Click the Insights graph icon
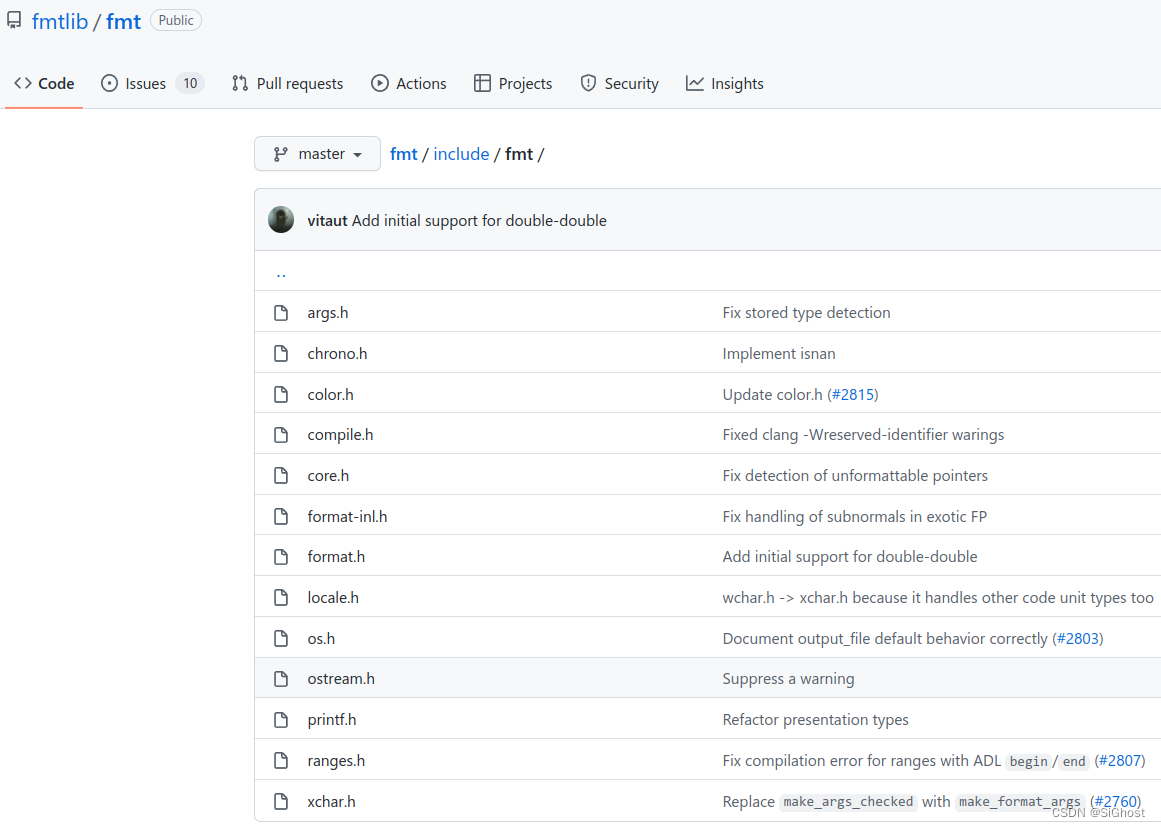The width and height of the screenshot is (1161, 827). 696,83
